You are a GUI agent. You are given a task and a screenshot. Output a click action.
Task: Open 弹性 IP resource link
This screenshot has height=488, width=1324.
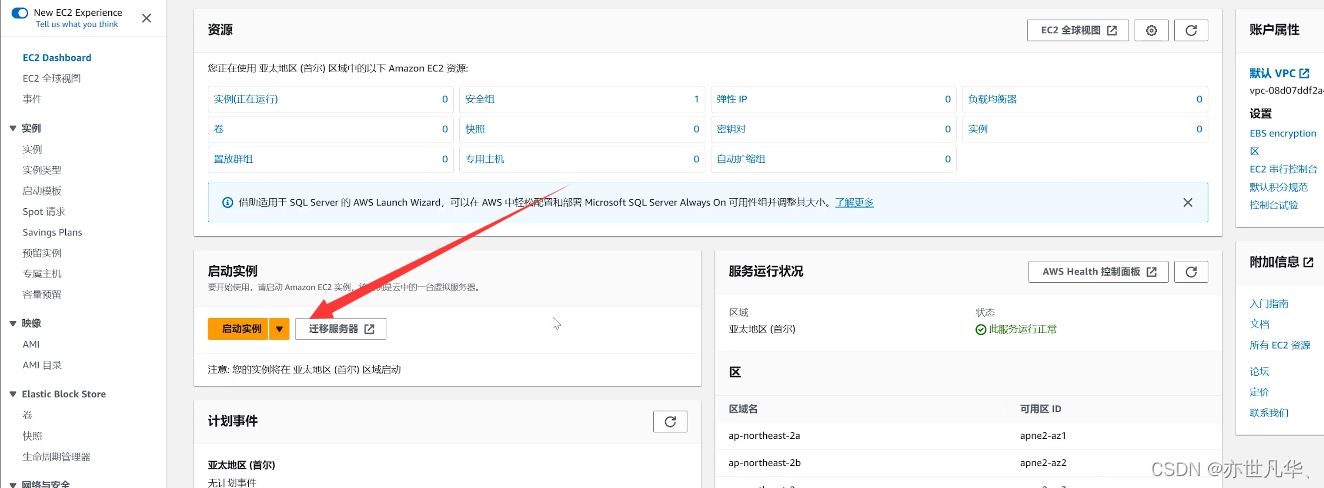732,100
